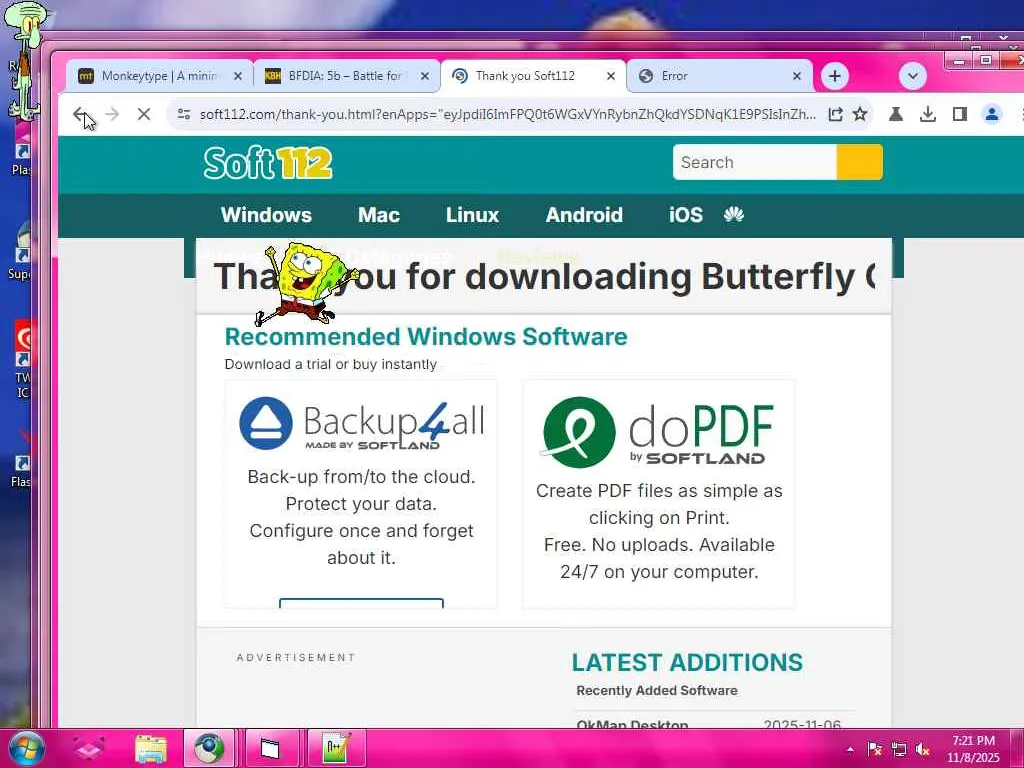1024x768 pixels.
Task: Click the doPDF logo
Action: click(659, 432)
